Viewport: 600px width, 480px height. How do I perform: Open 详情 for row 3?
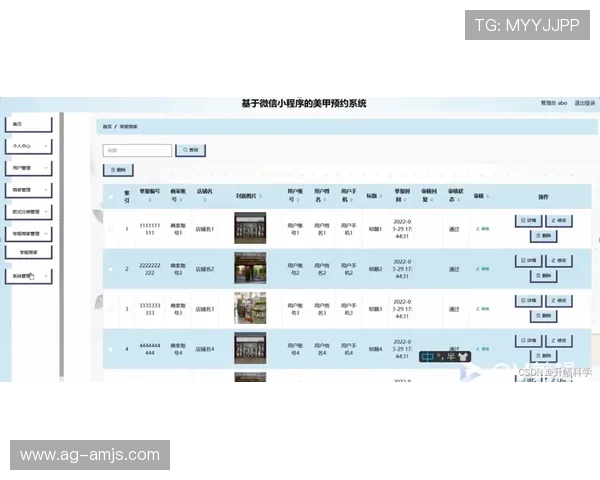[x=528, y=300]
